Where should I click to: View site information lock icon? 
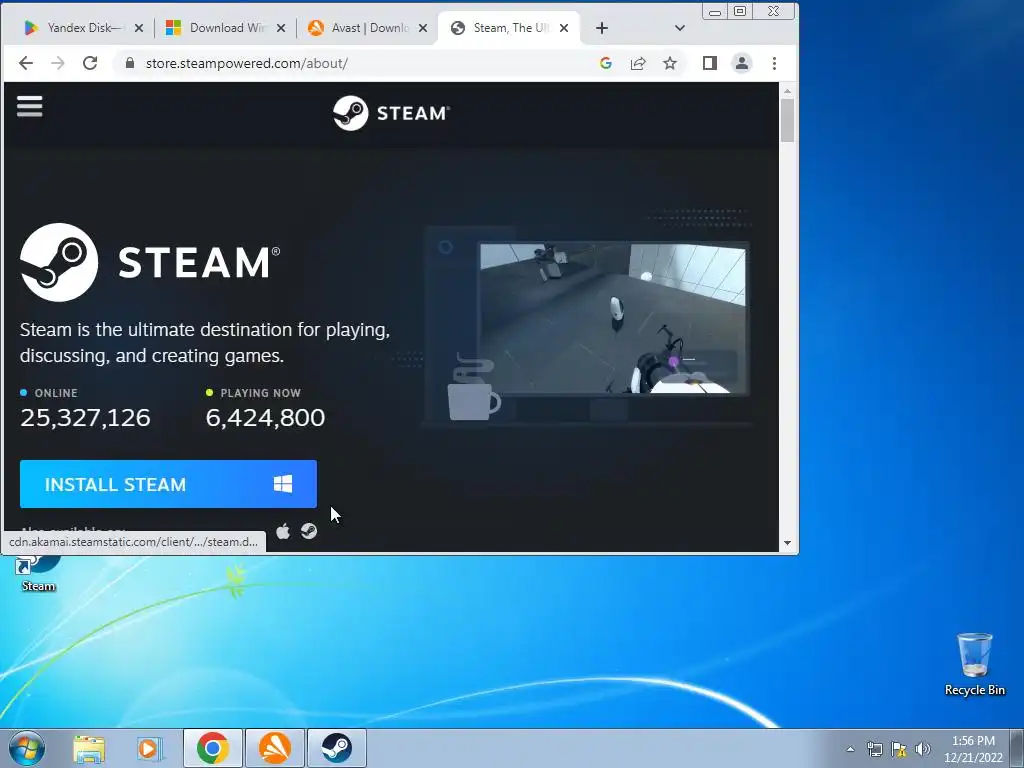(130, 63)
